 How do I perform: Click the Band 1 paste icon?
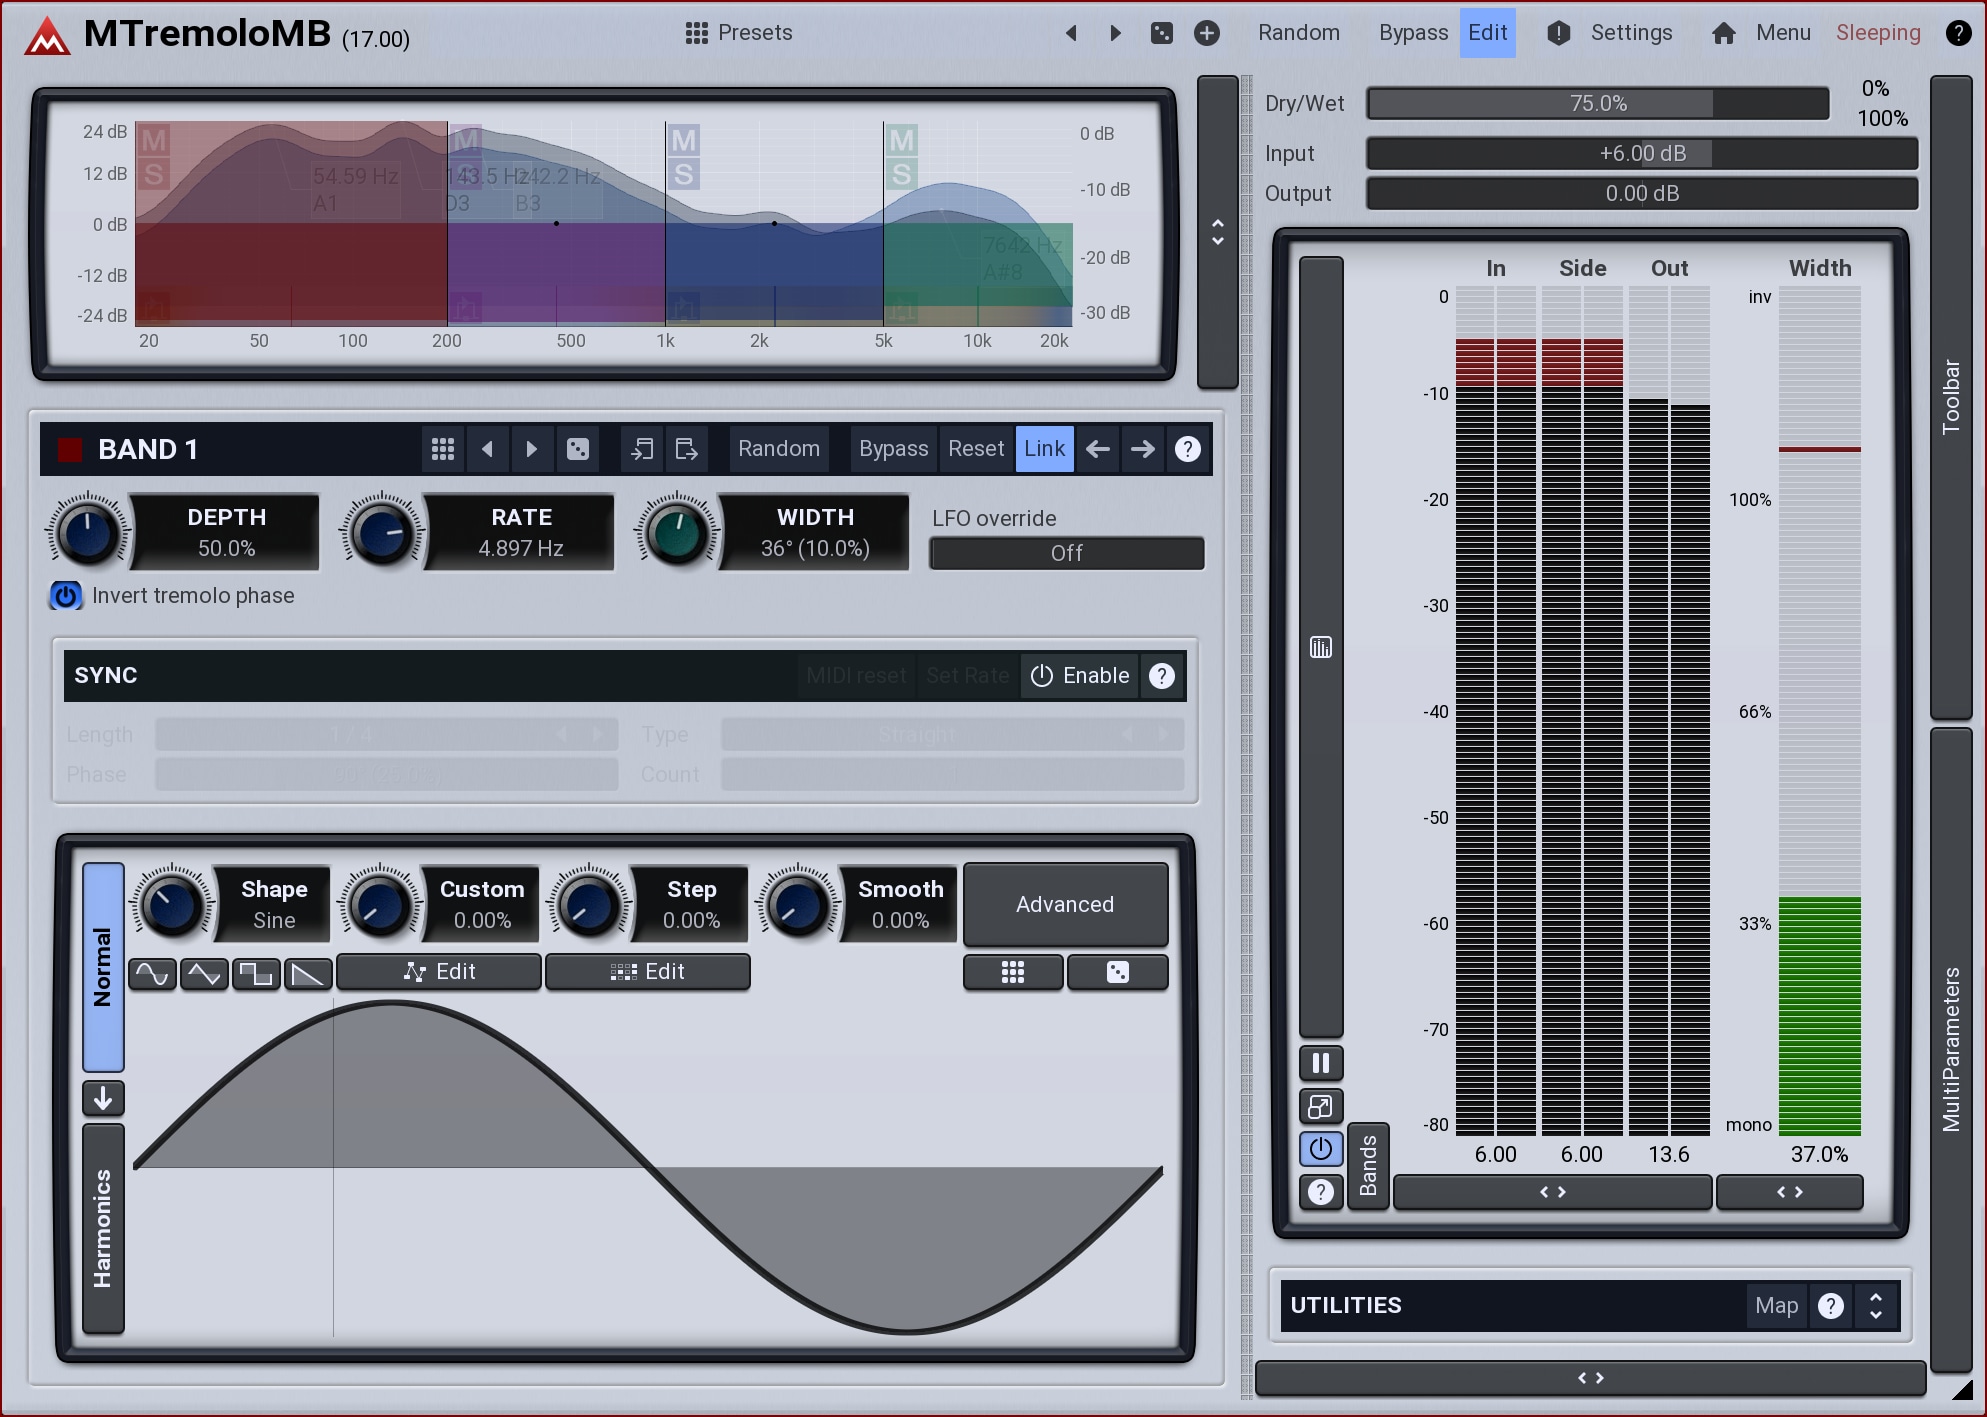[686, 449]
